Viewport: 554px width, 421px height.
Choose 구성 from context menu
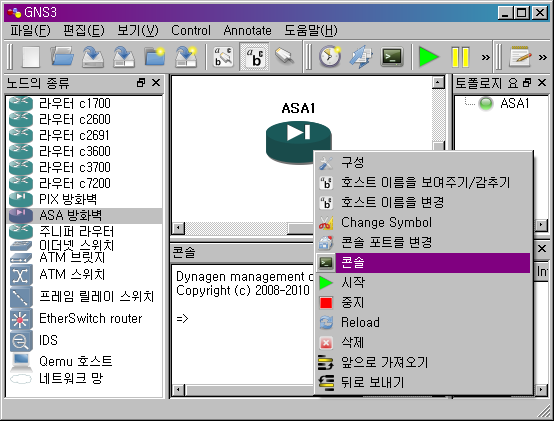[423, 163]
